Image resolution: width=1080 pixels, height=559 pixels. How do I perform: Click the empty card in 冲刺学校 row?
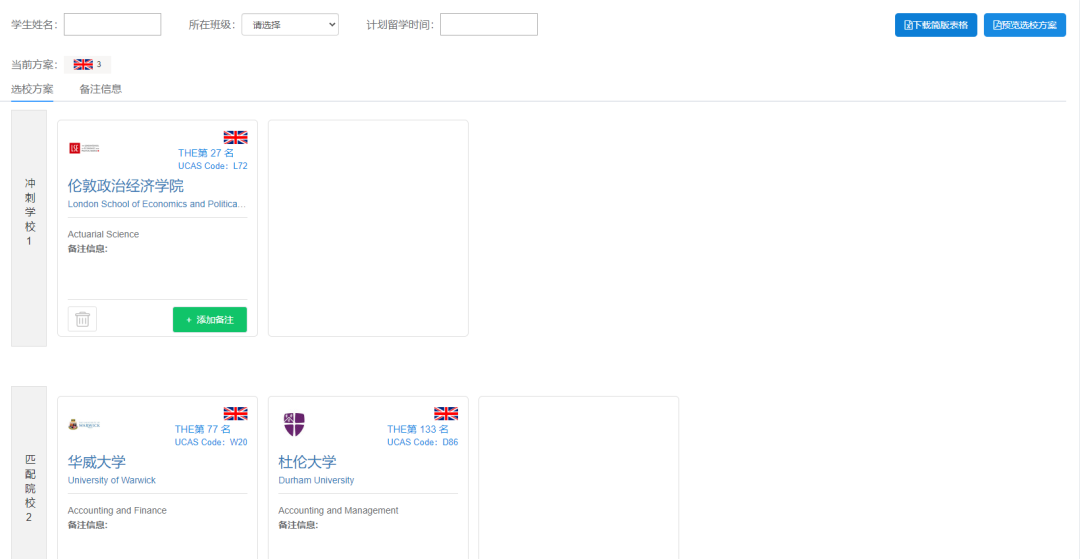(368, 229)
